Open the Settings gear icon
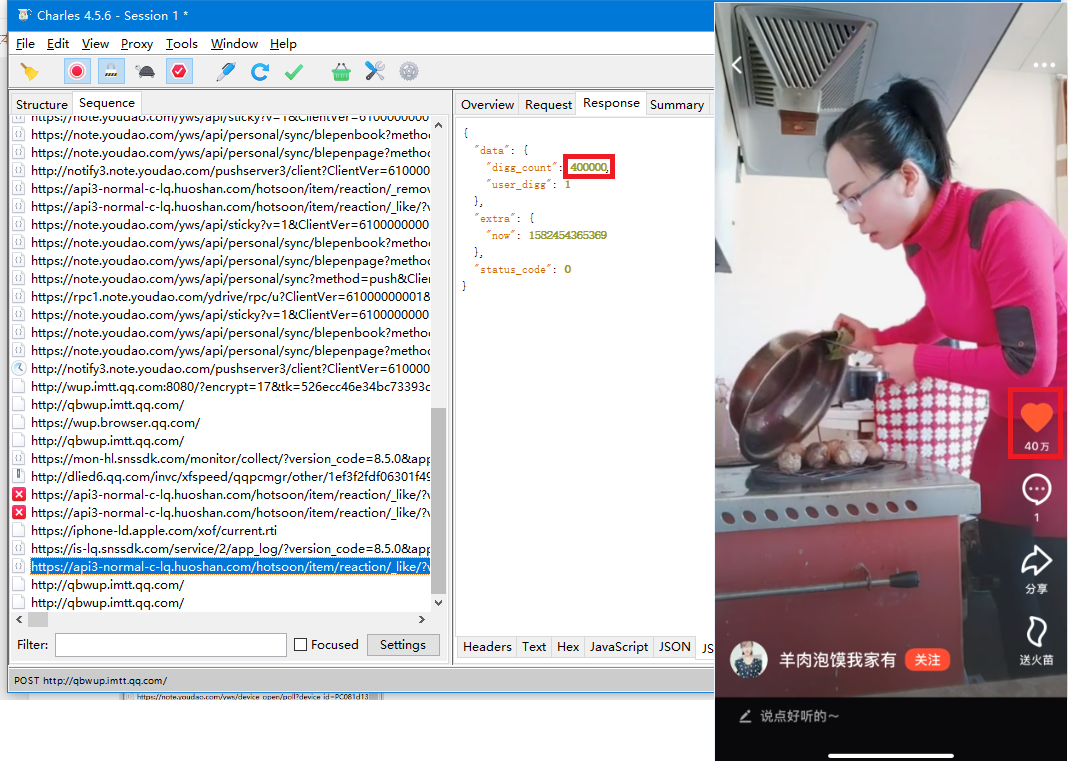This screenshot has height=761, width=1068. (x=409, y=72)
